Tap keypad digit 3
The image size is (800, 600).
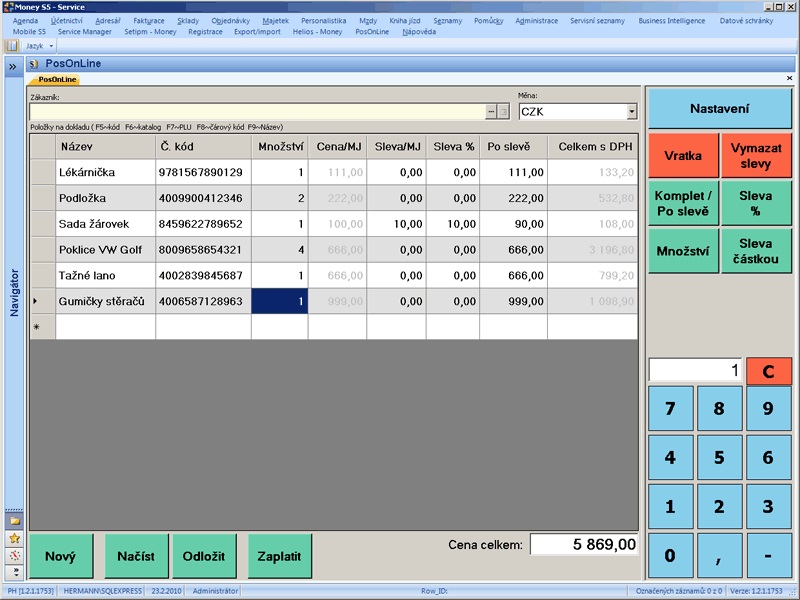(x=768, y=506)
